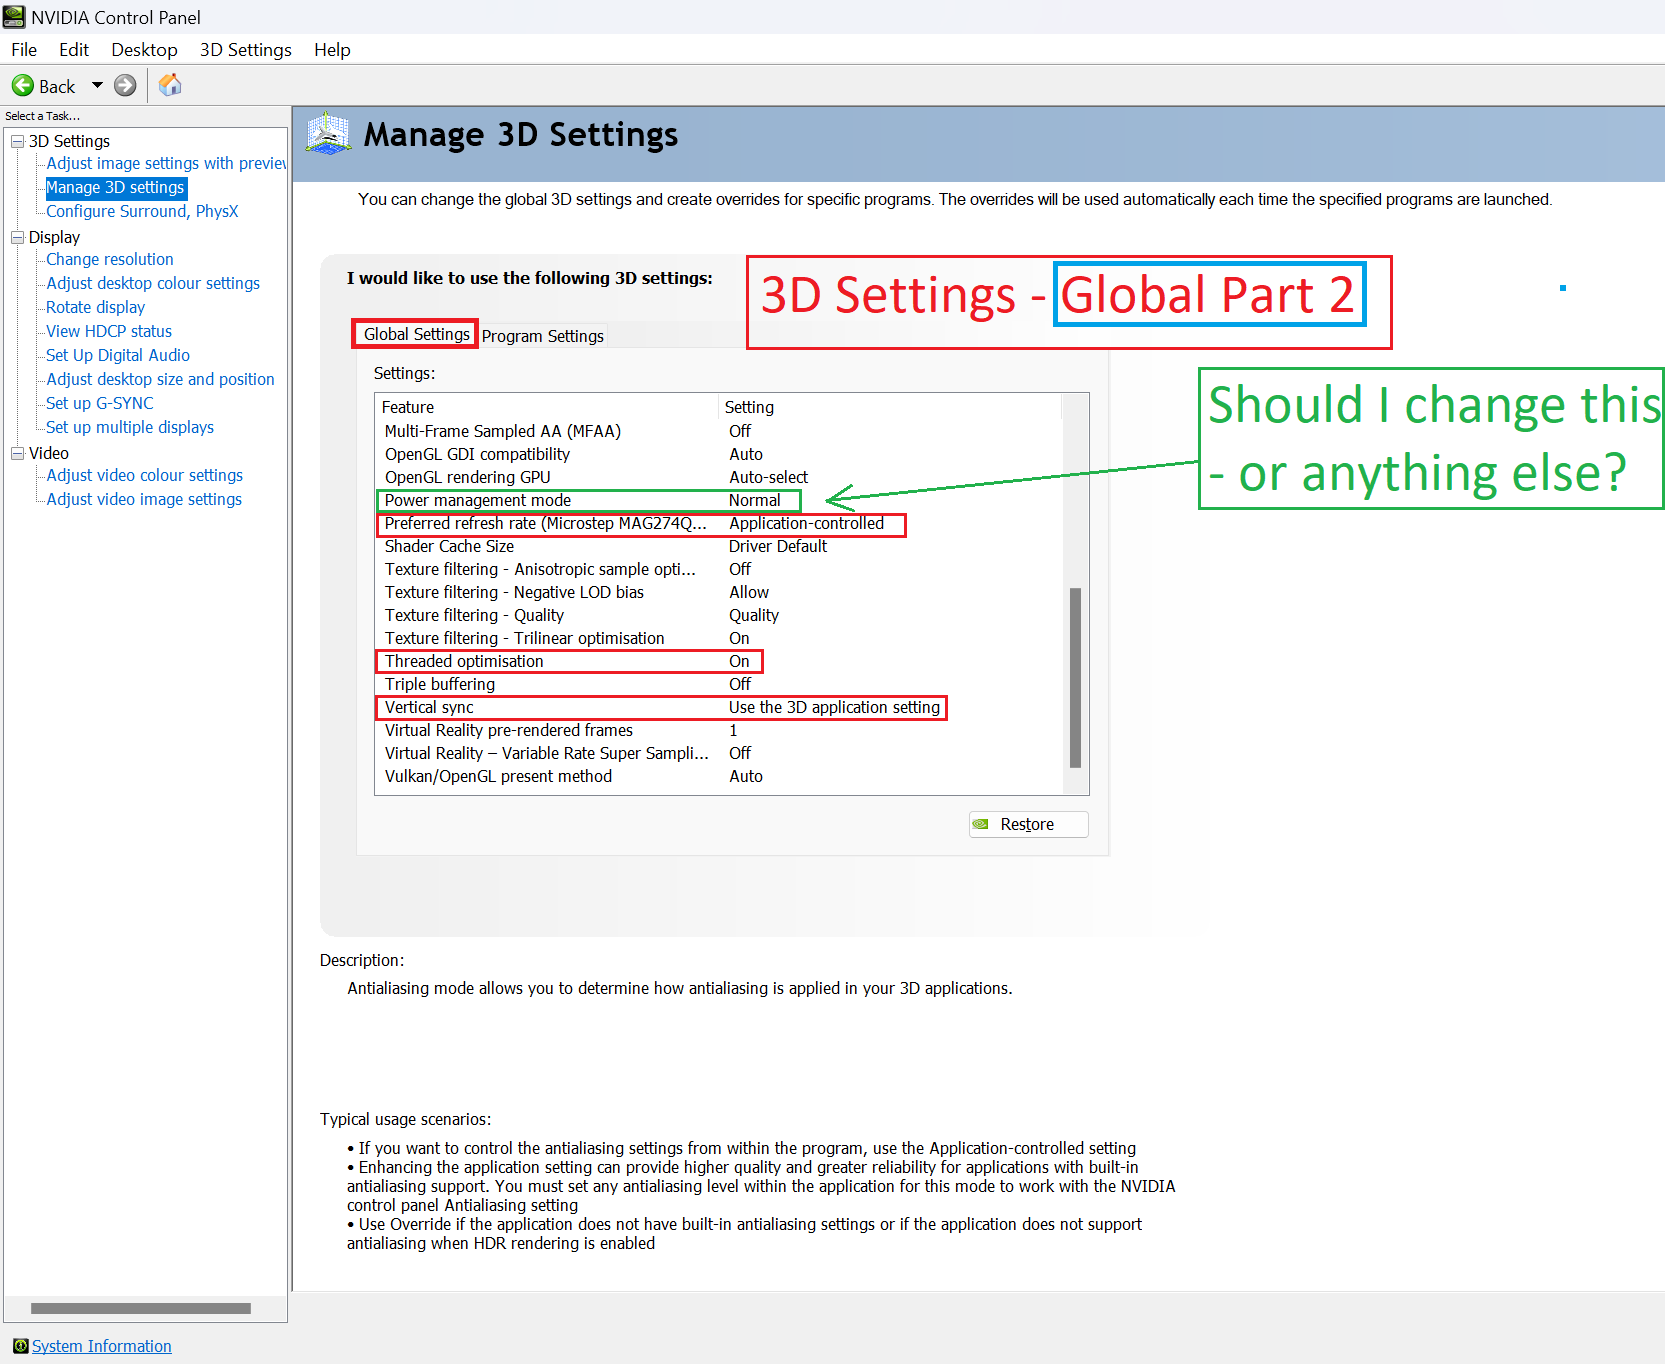Select the Vulkan/OpenGL present method row
This screenshot has height=1364, width=1665.
(717, 776)
